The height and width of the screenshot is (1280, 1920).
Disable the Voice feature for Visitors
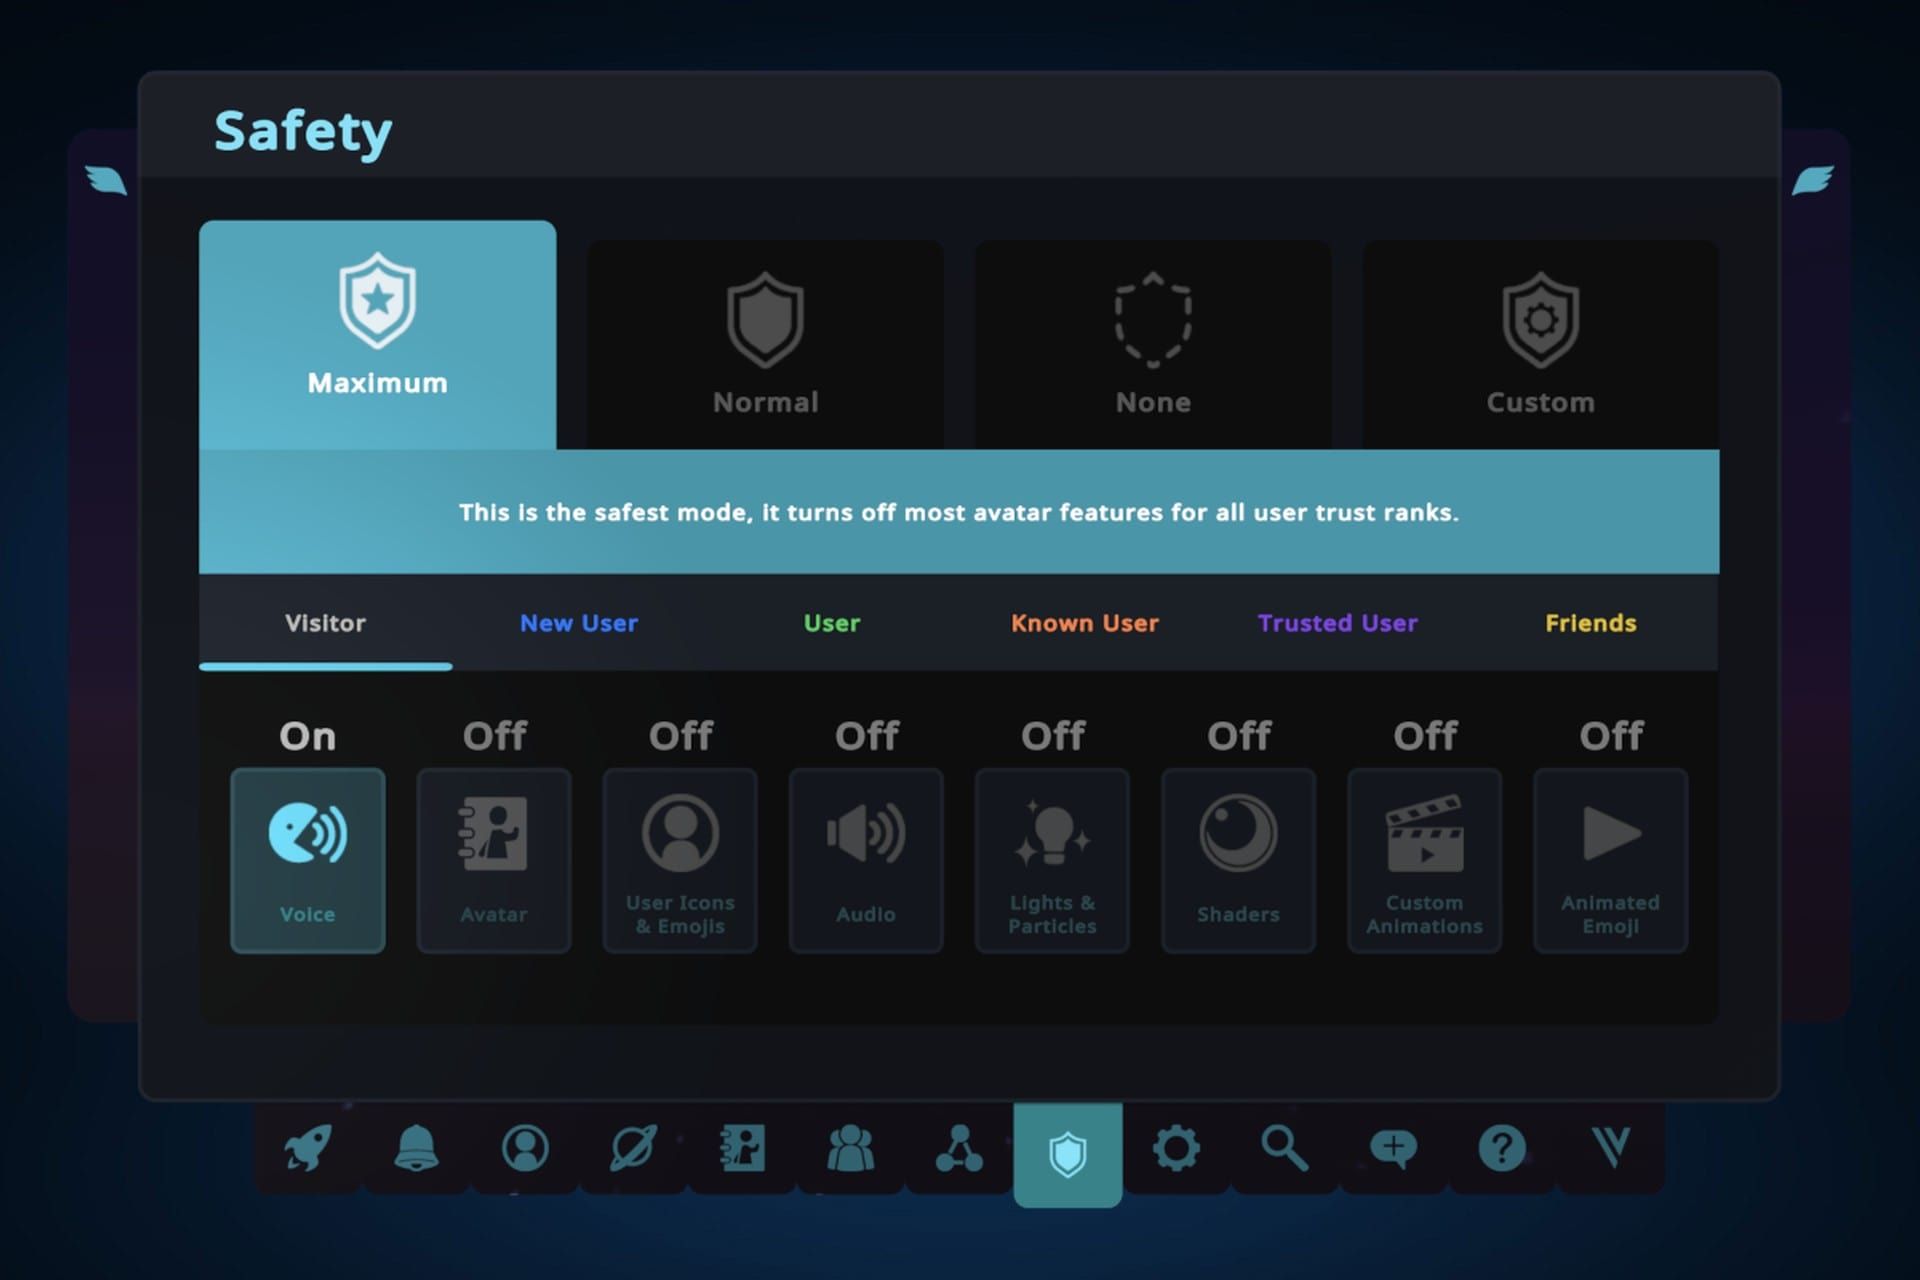tap(307, 860)
